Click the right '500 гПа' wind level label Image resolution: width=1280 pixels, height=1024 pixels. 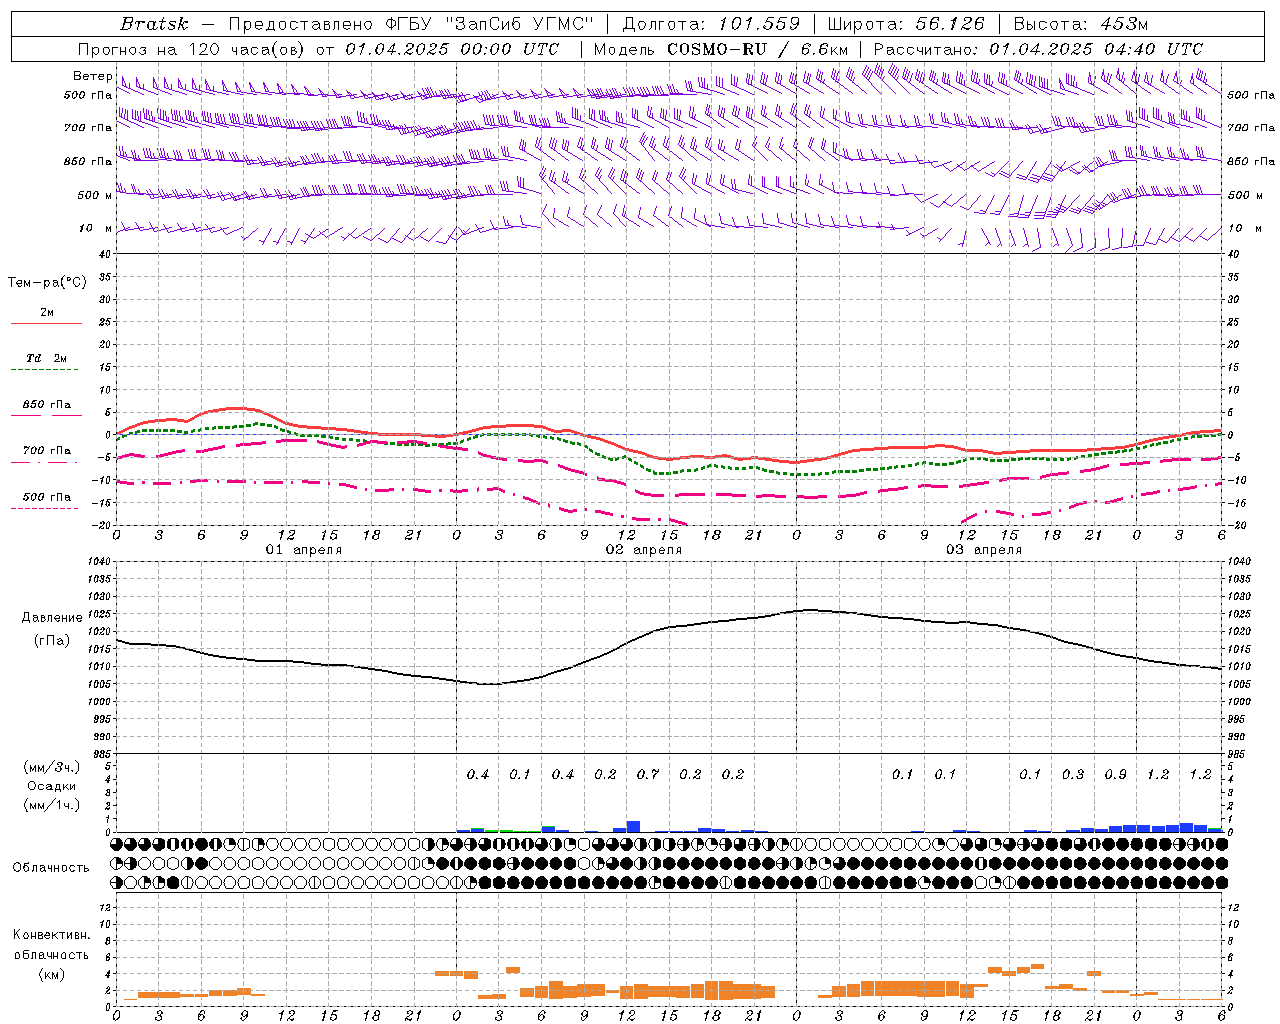[1251, 95]
